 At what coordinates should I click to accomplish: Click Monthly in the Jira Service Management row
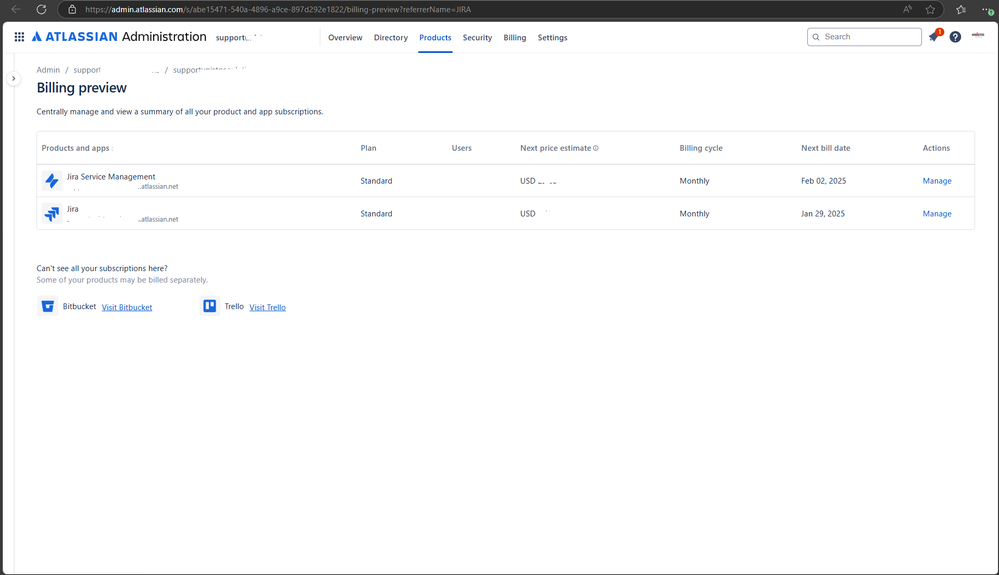(694, 181)
